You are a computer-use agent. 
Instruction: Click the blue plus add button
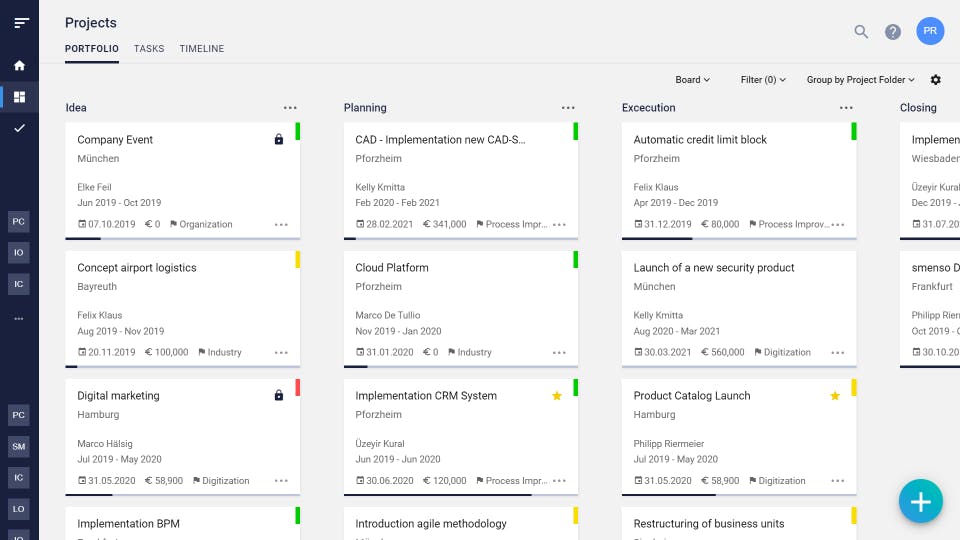pyautogui.click(x=920, y=502)
